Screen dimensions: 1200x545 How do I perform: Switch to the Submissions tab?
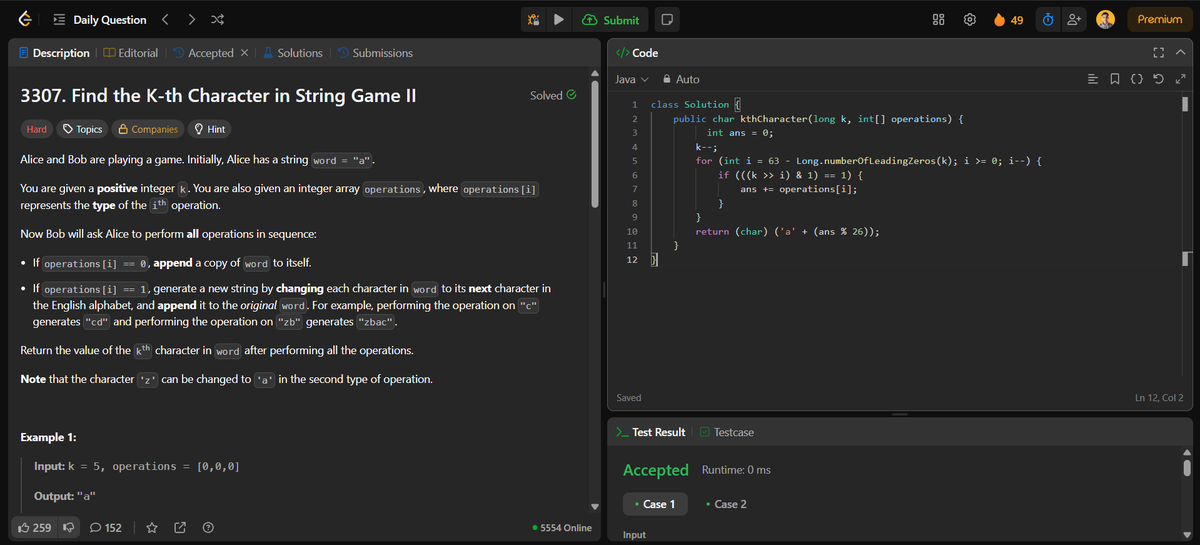click(x=375, y=53)
